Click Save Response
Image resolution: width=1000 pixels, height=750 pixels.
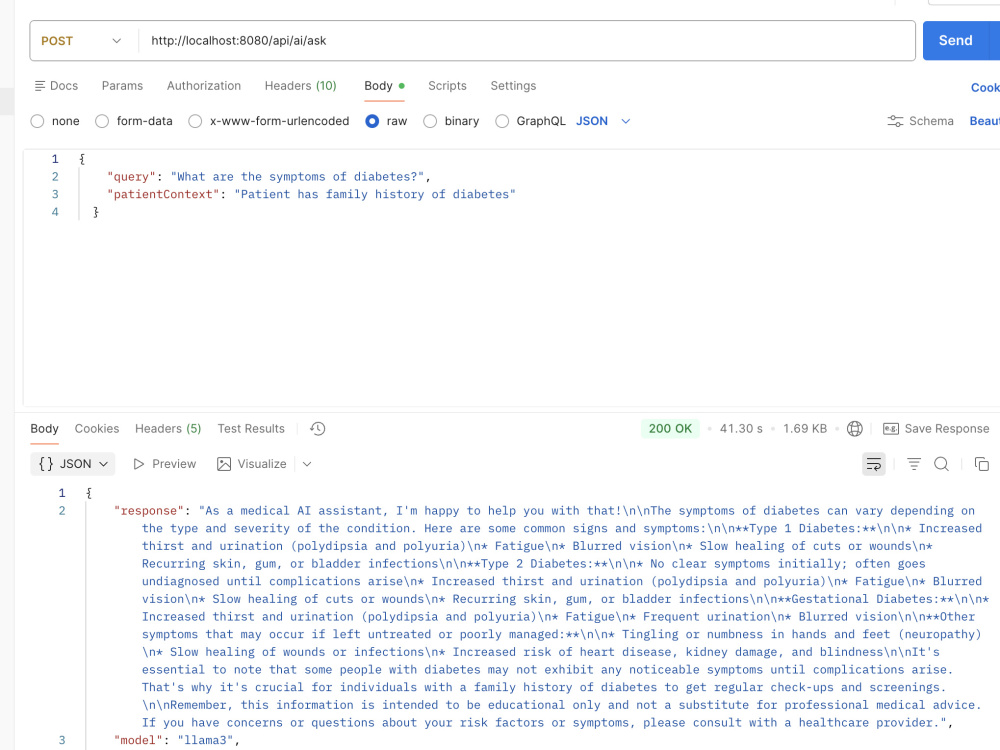tap(936, 429)
